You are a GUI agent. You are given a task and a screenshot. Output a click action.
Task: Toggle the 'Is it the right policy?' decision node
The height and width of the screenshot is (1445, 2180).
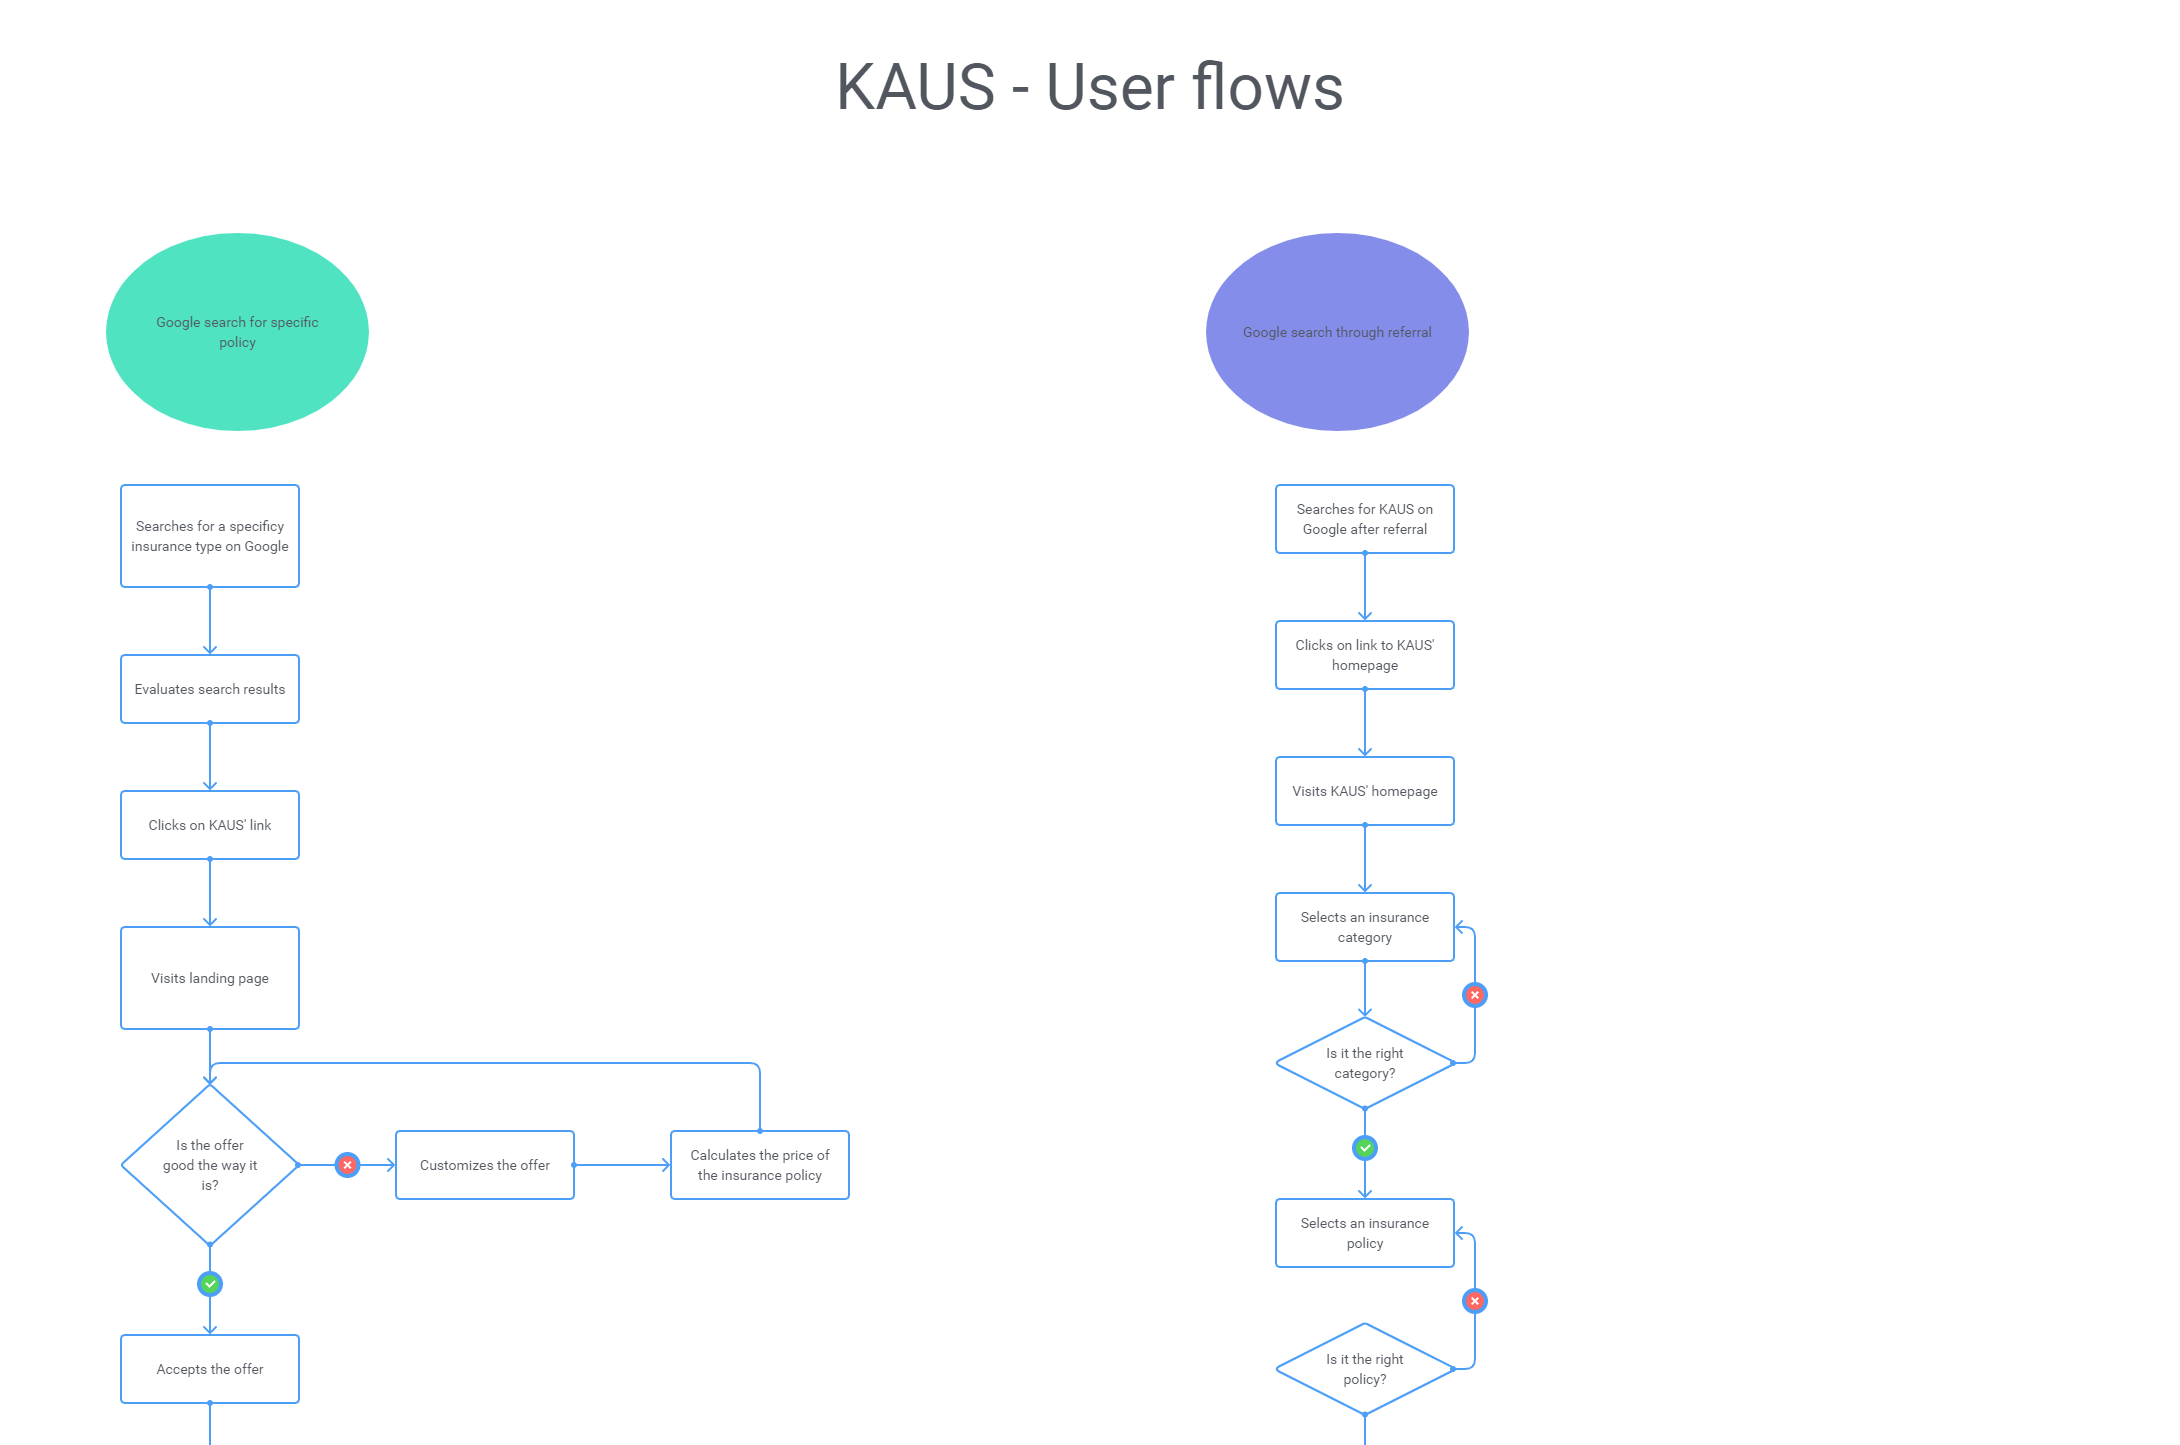[1364, 1368]
